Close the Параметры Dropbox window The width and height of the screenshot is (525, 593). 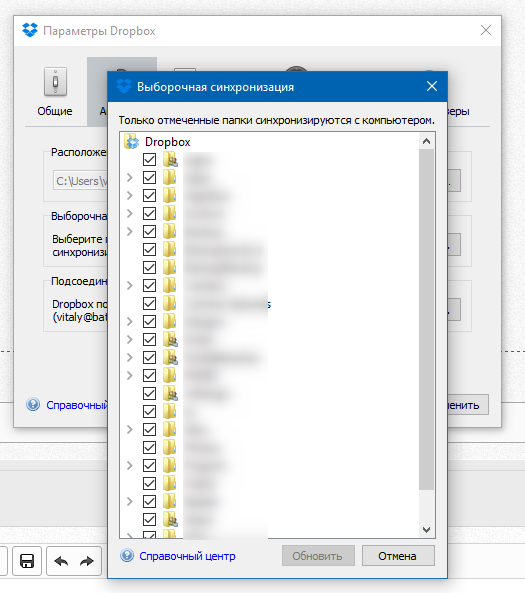(x=486, y=30)
